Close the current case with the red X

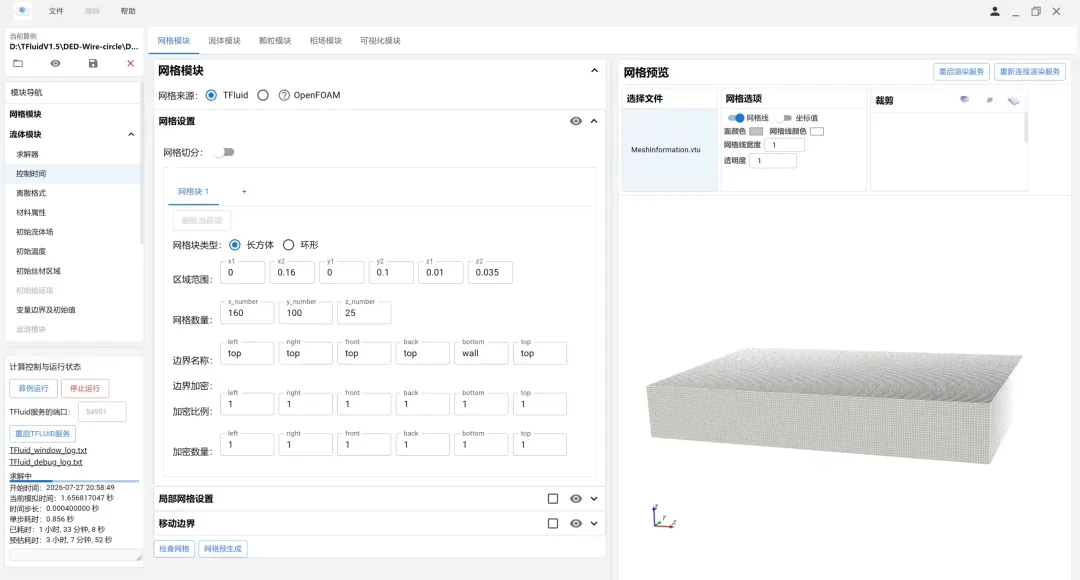[x=130, y=63]
